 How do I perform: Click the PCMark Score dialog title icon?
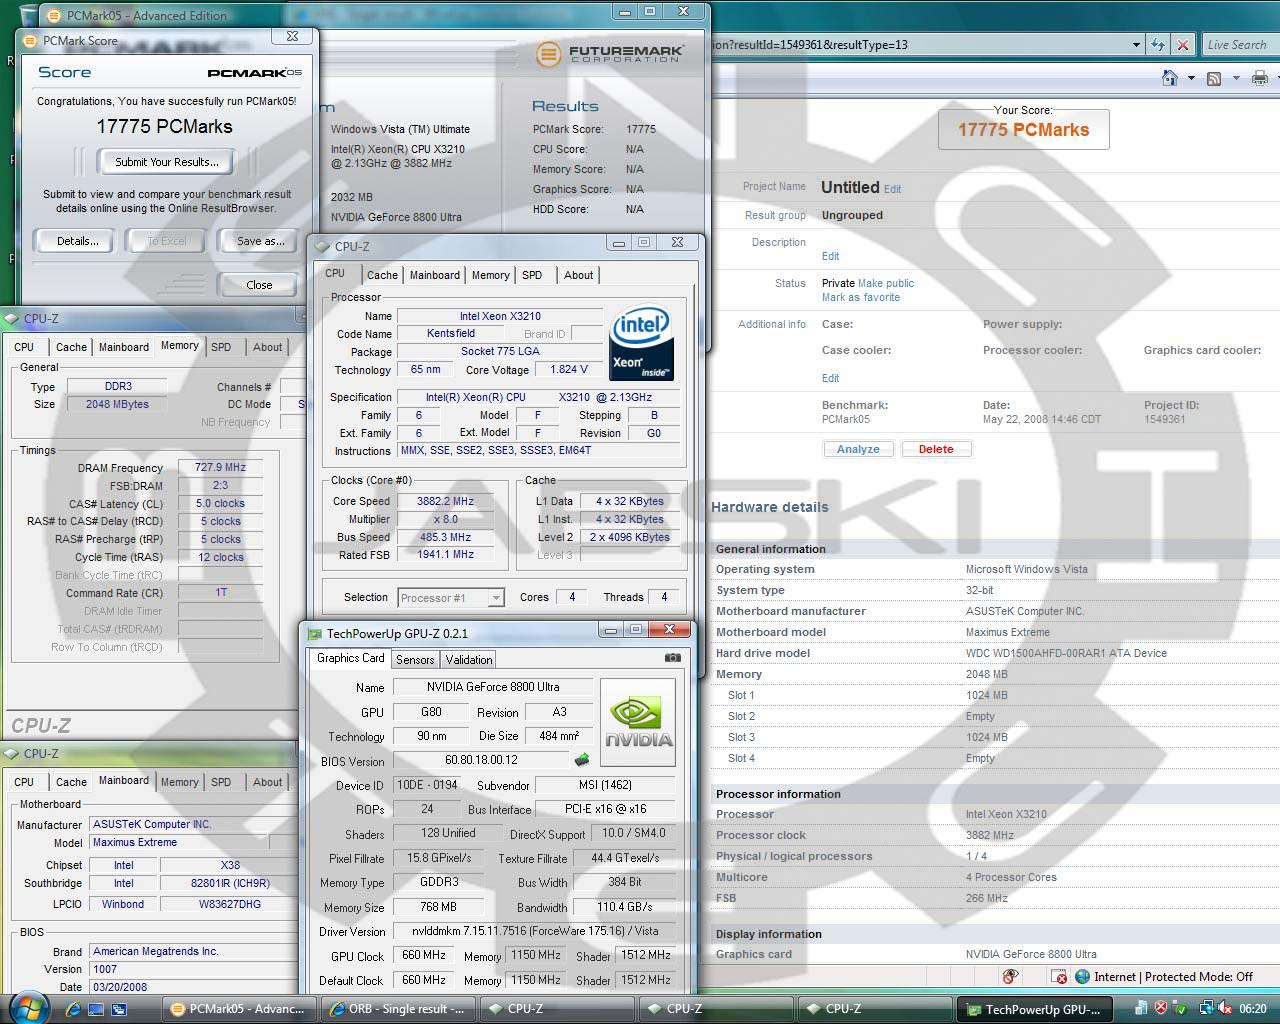point(30,40)
